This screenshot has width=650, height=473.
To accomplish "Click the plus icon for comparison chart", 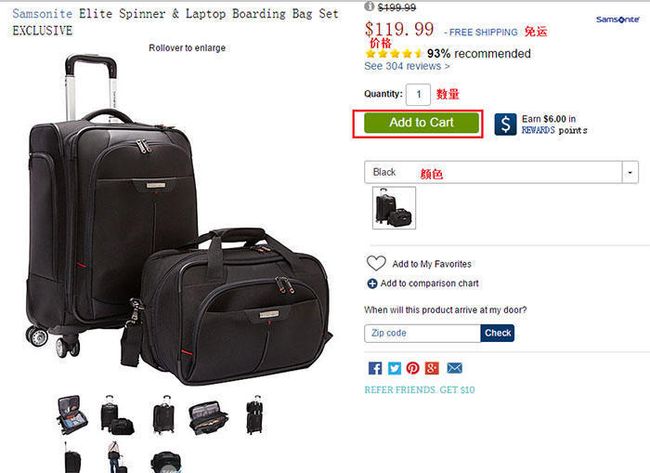I will [x=372, y=284].
